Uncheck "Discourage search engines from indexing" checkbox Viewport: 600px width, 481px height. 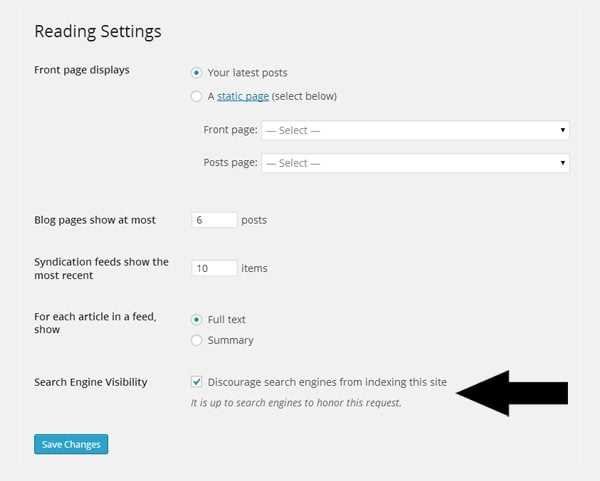[196, 382]
